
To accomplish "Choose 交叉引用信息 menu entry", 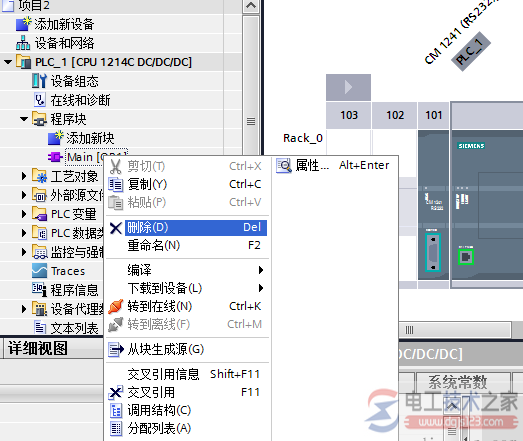I will (x=187, y=374).
